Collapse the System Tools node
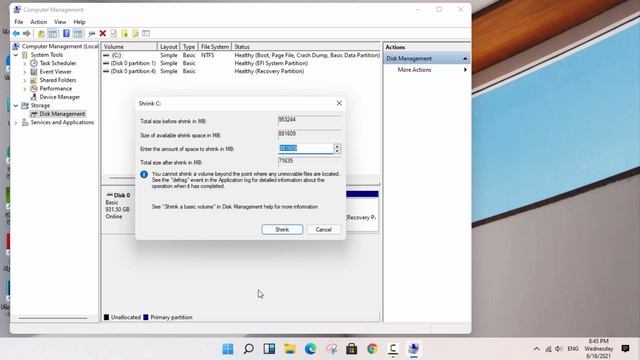The image size is (640, 360). coord(16,55)
